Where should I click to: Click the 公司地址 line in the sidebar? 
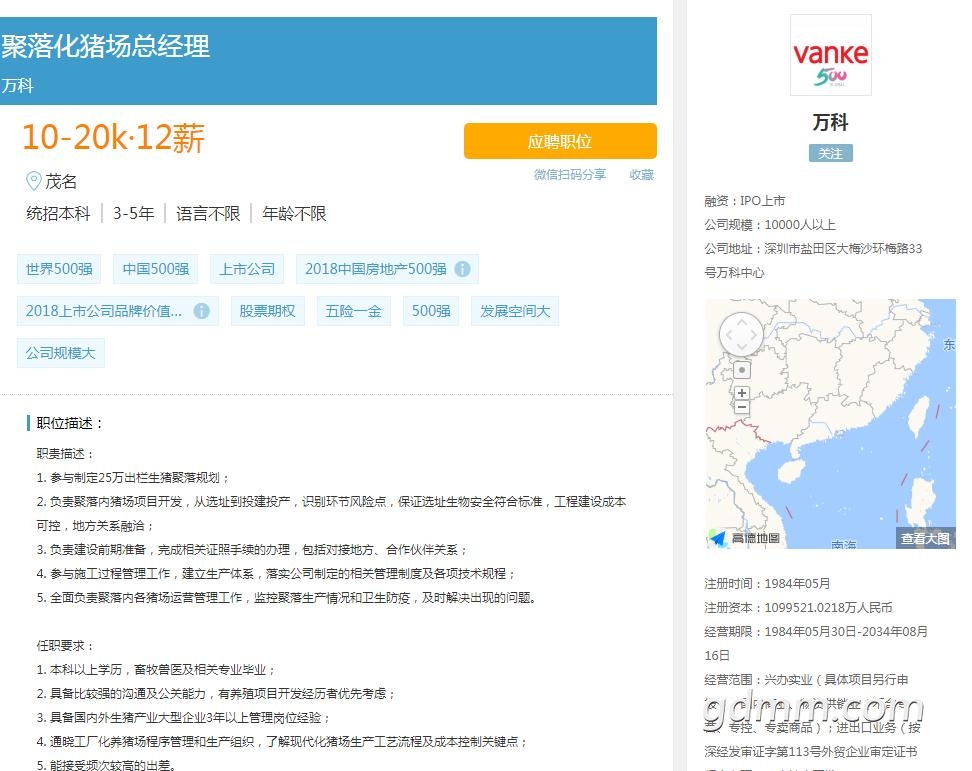(813, 260)
